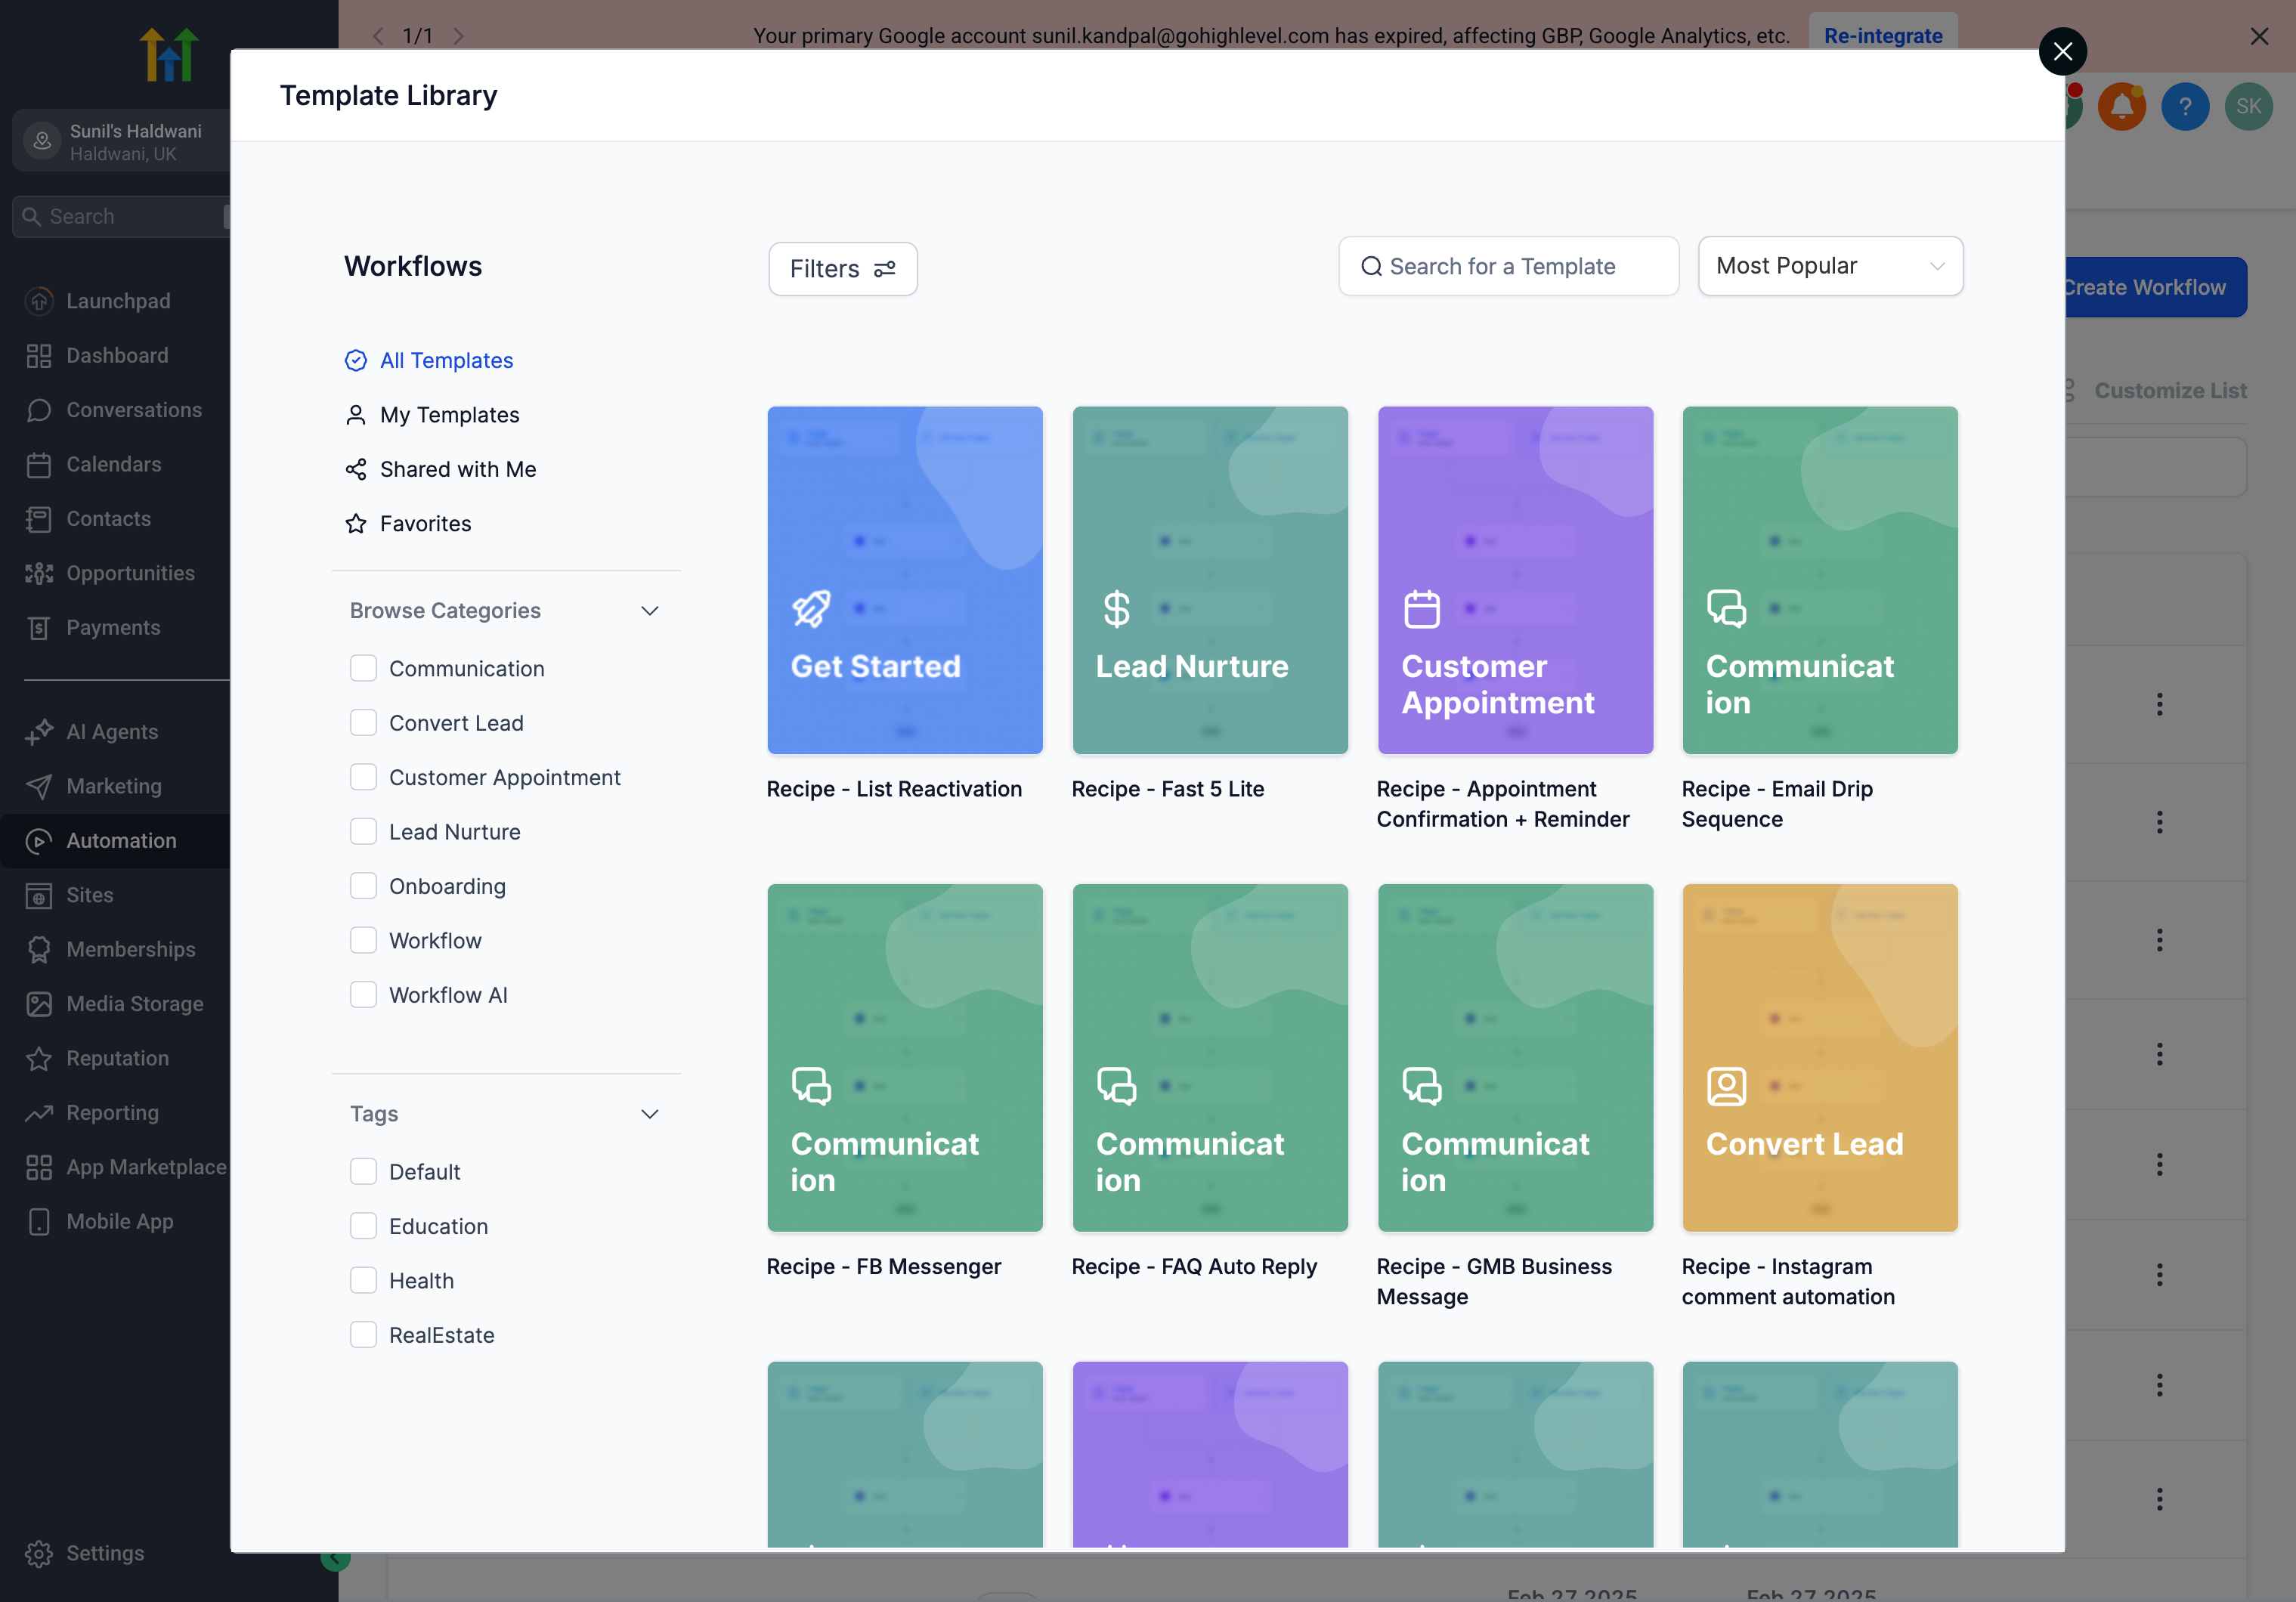This screenshot has height=1602, width=2296.
Task: Click the Create Workflow button
Action: point(2155,288)
